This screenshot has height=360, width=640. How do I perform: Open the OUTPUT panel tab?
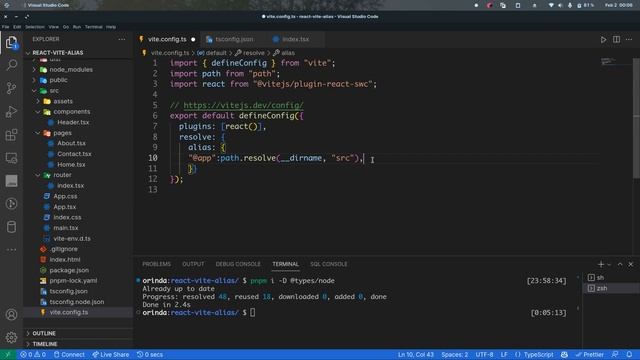pos(193,264)
